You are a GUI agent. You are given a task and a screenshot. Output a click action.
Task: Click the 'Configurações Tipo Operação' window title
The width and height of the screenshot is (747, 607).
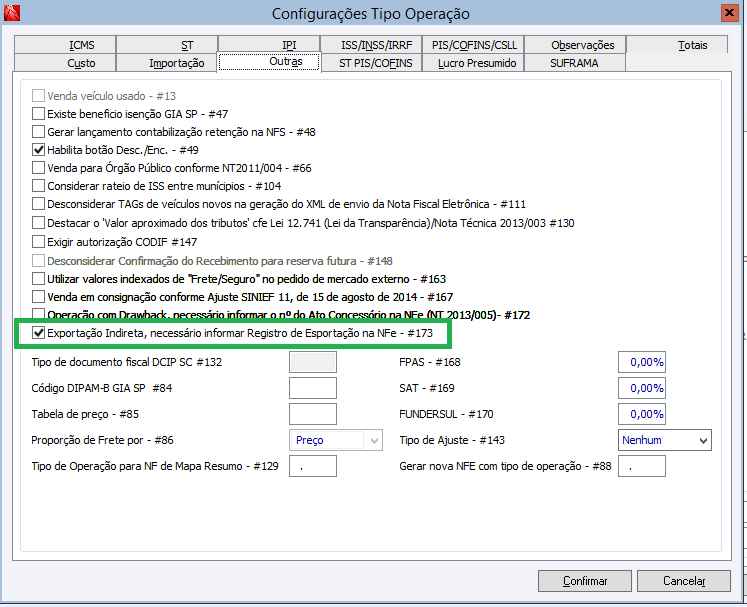click(x=371, y=13)
